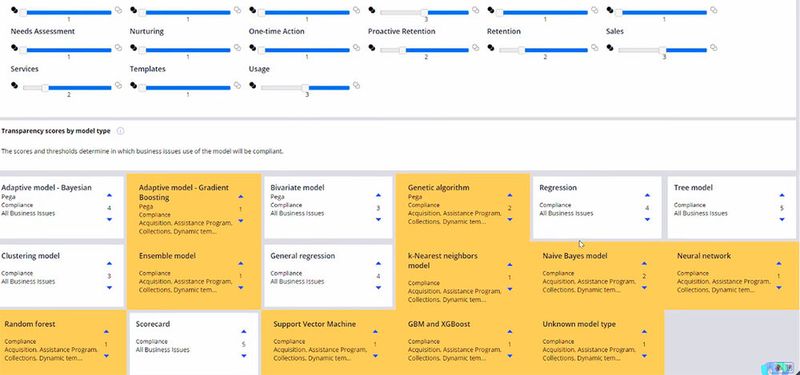Screen dimensions: 800x375
Task: Click link icon next to Needs Assessment slider
Action: pyautogui.click(x=118, y=47)
